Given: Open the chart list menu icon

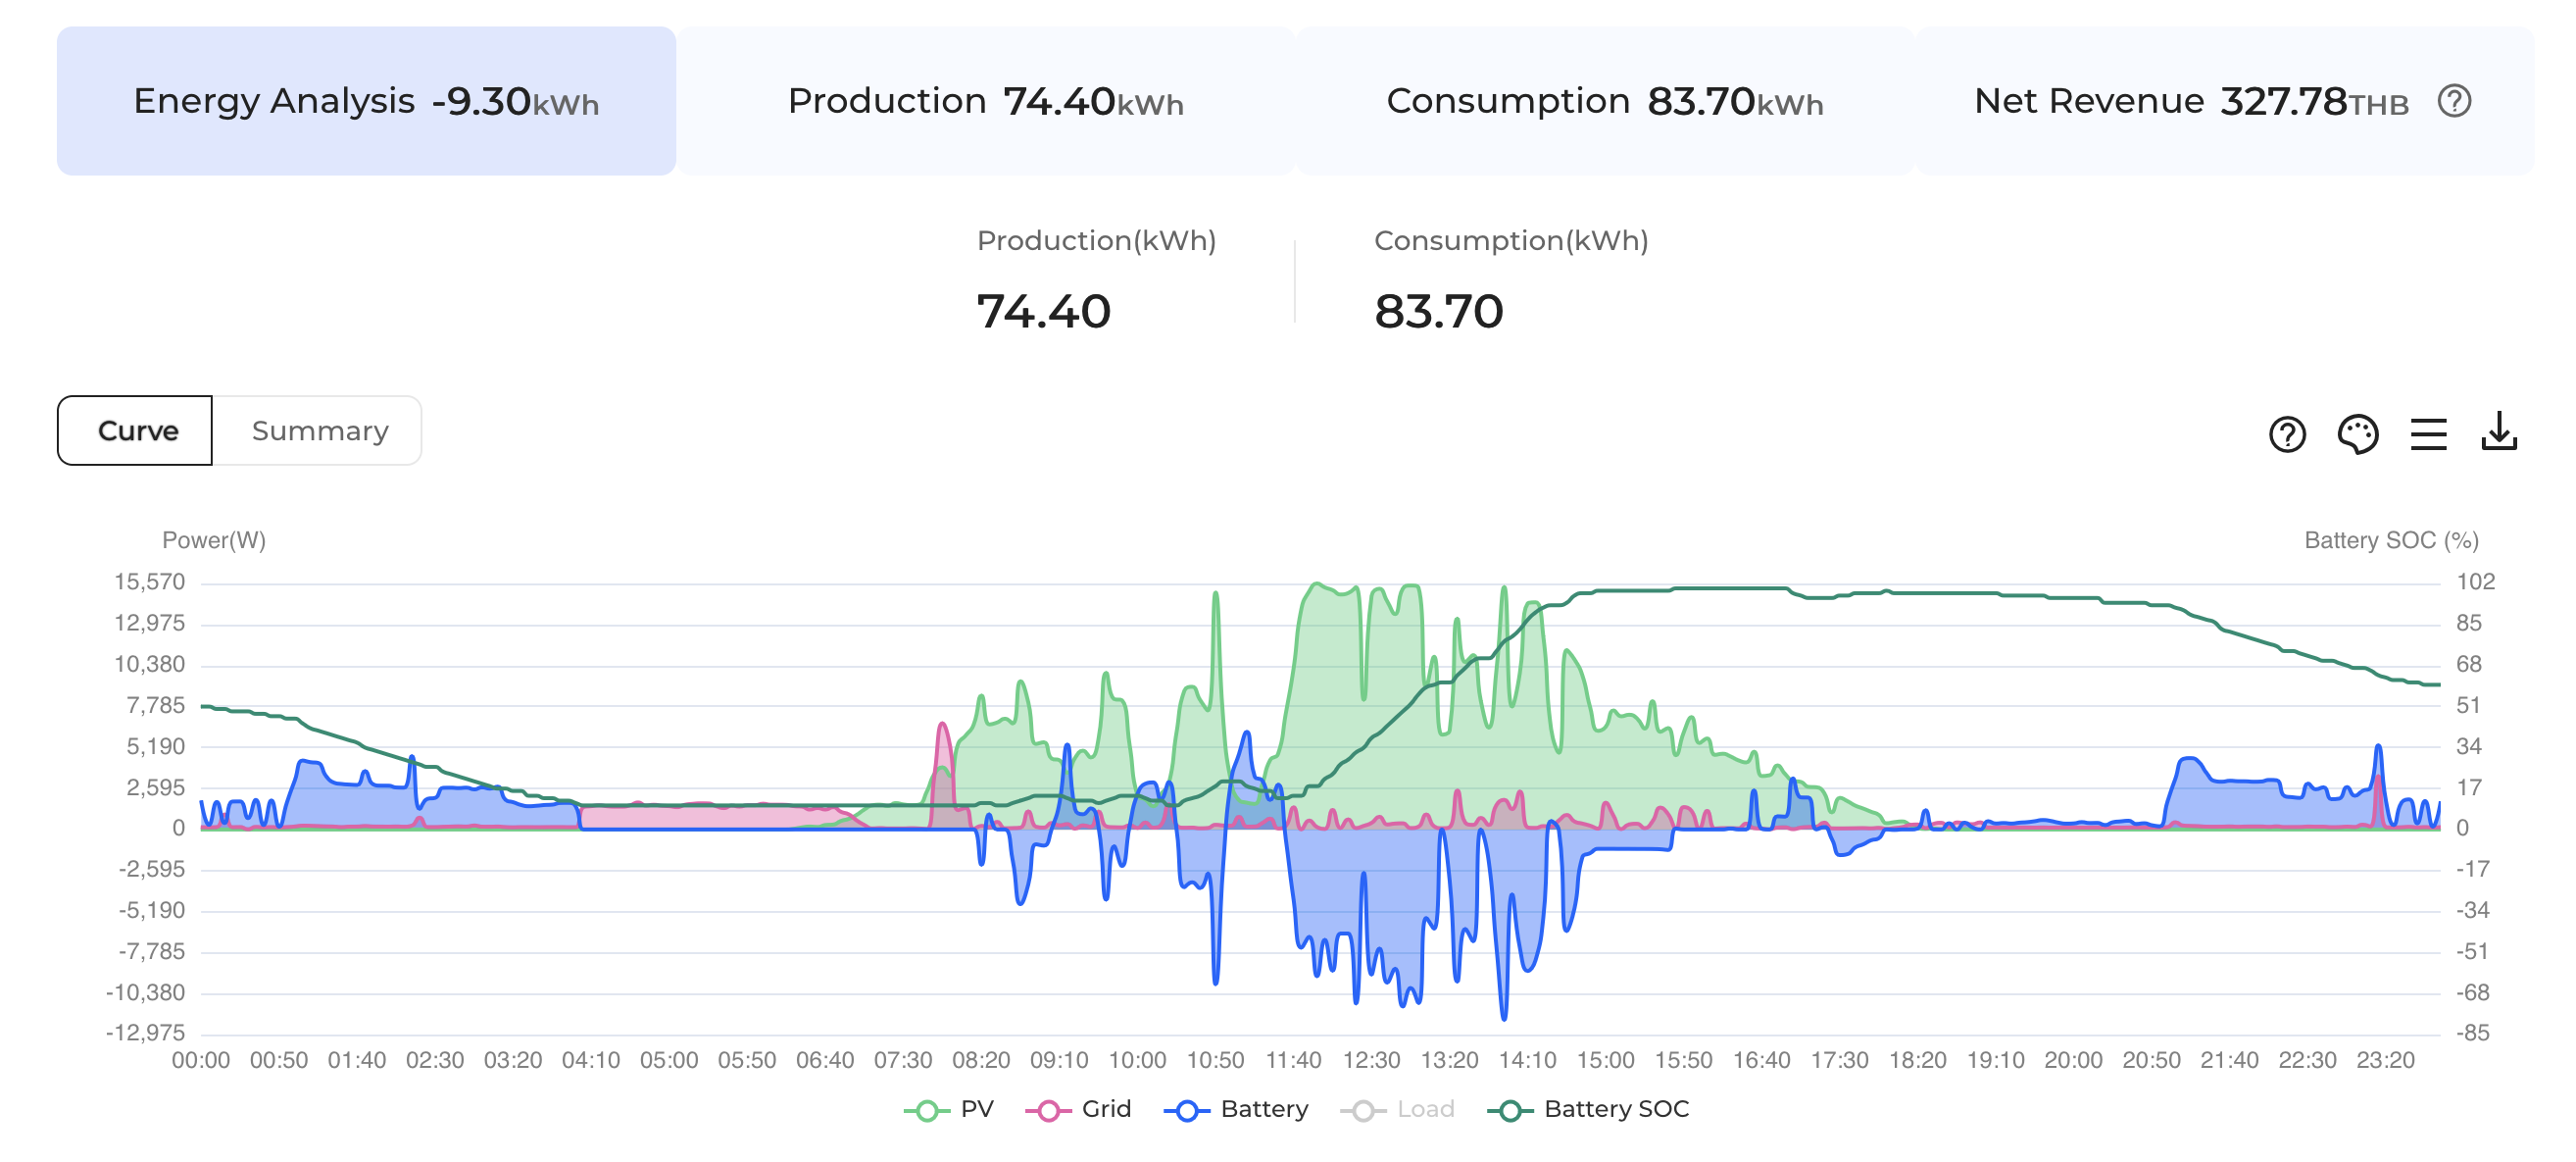Looking at the screenshot, I should pos(2427,434).
